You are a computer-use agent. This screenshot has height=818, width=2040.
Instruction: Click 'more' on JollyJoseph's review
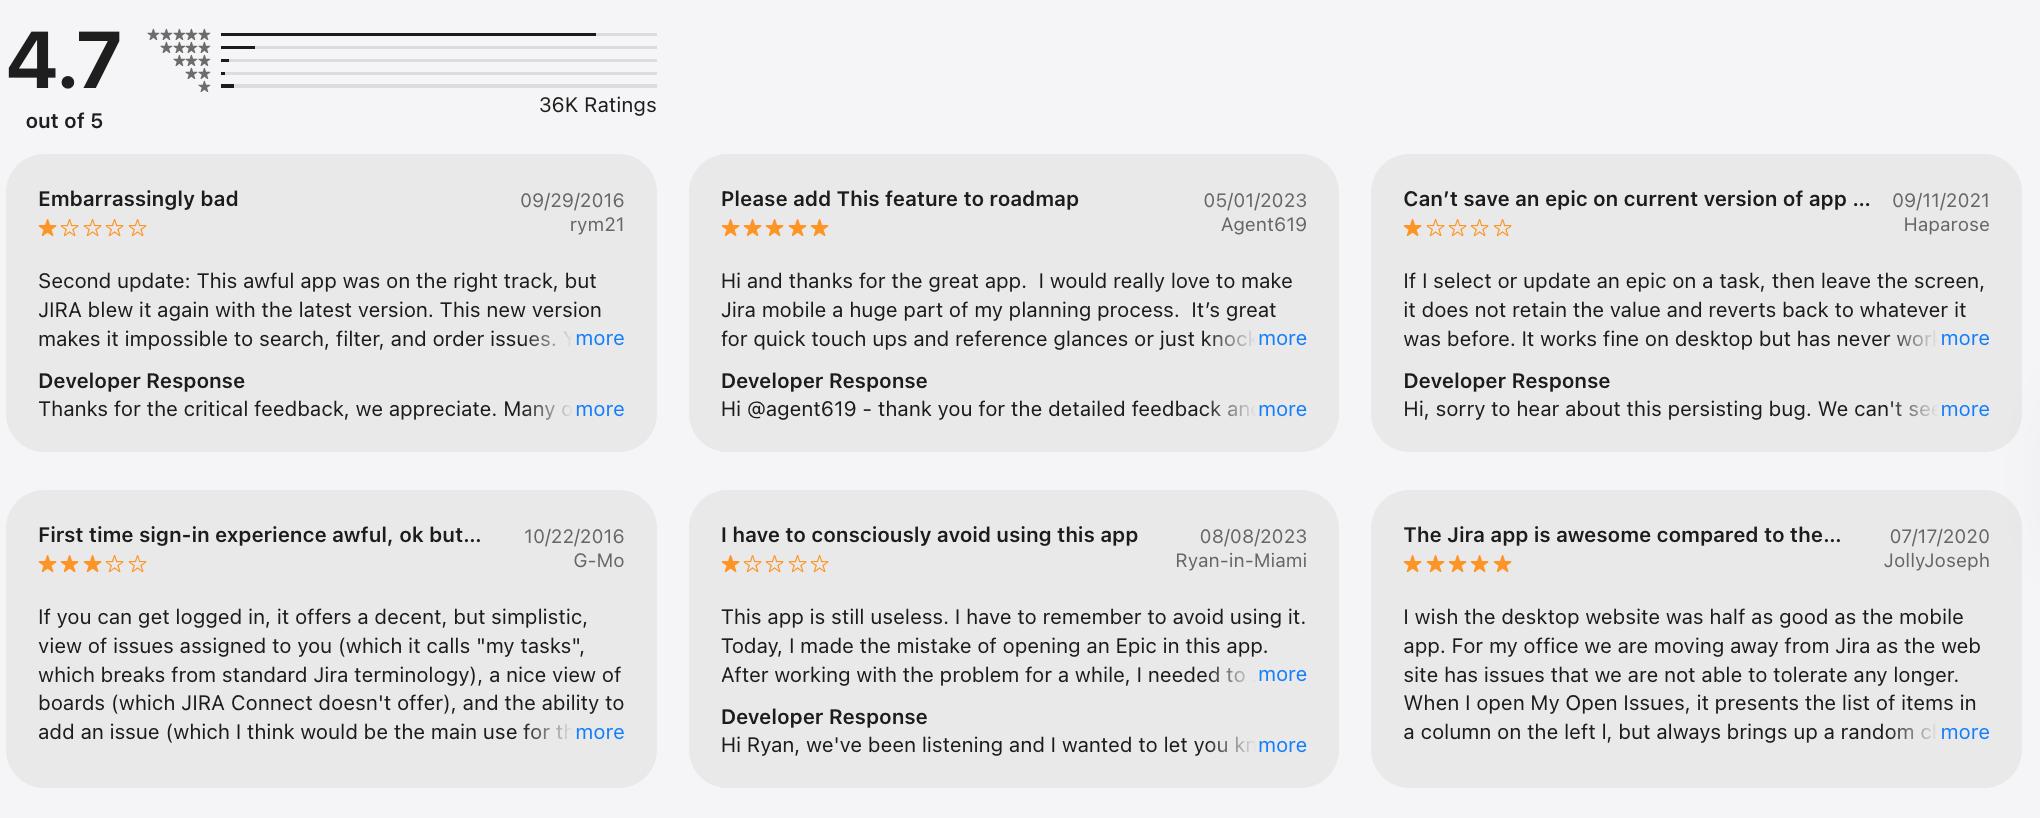1964,732
